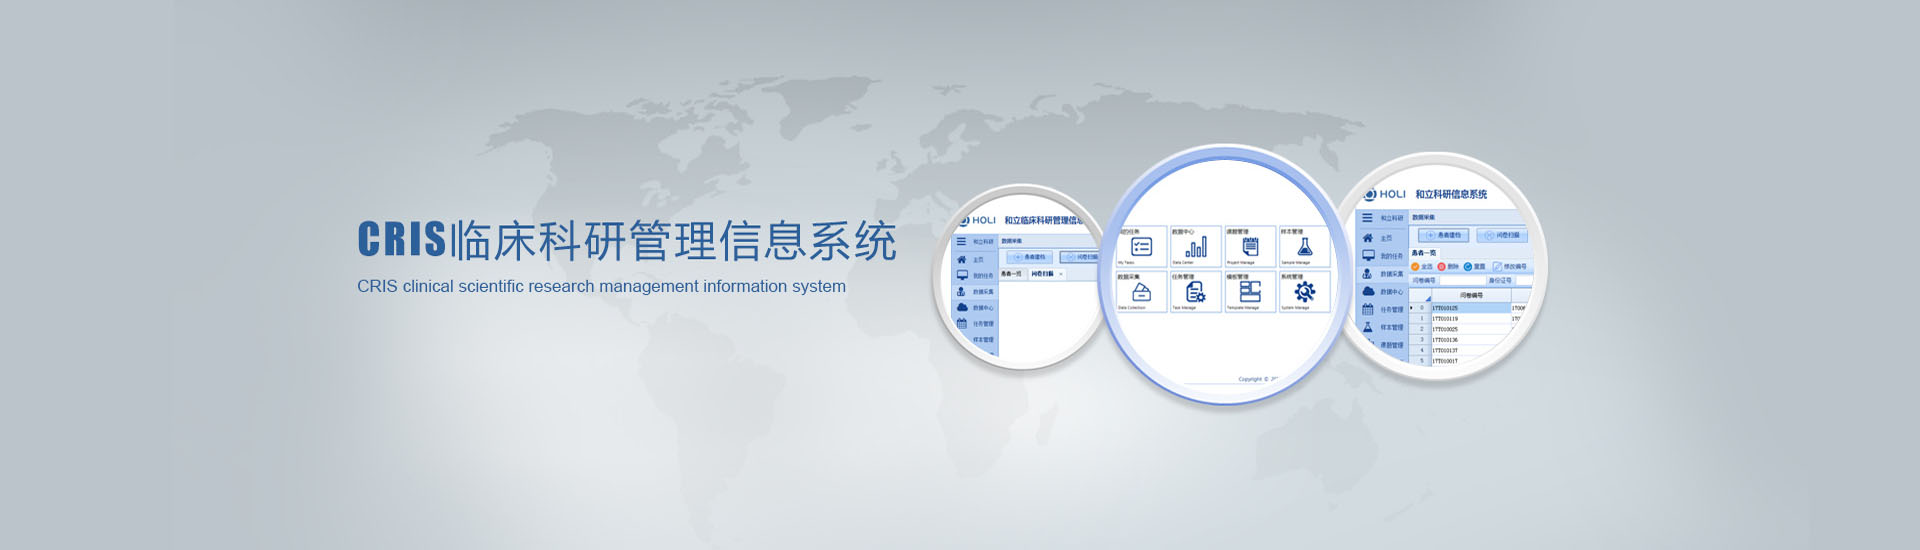Collapse sidebar using left panel hamburger icon
The height and width of the screenshot is (550, 1920).
pyautogui.click(x=961, y=241)
